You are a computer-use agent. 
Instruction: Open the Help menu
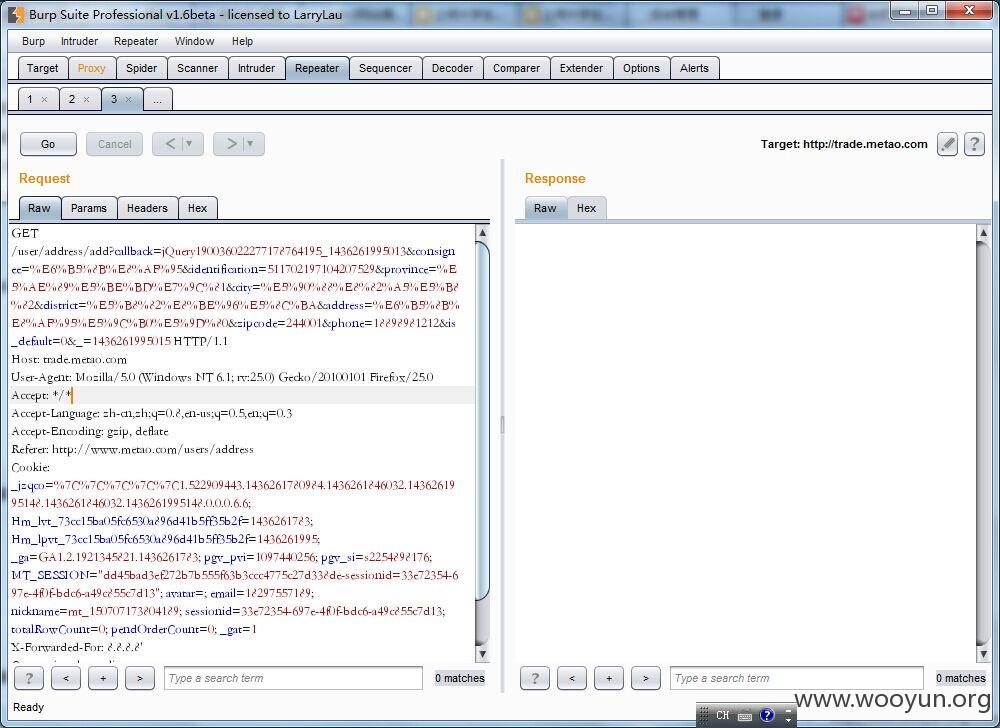[x=242, y=41]
